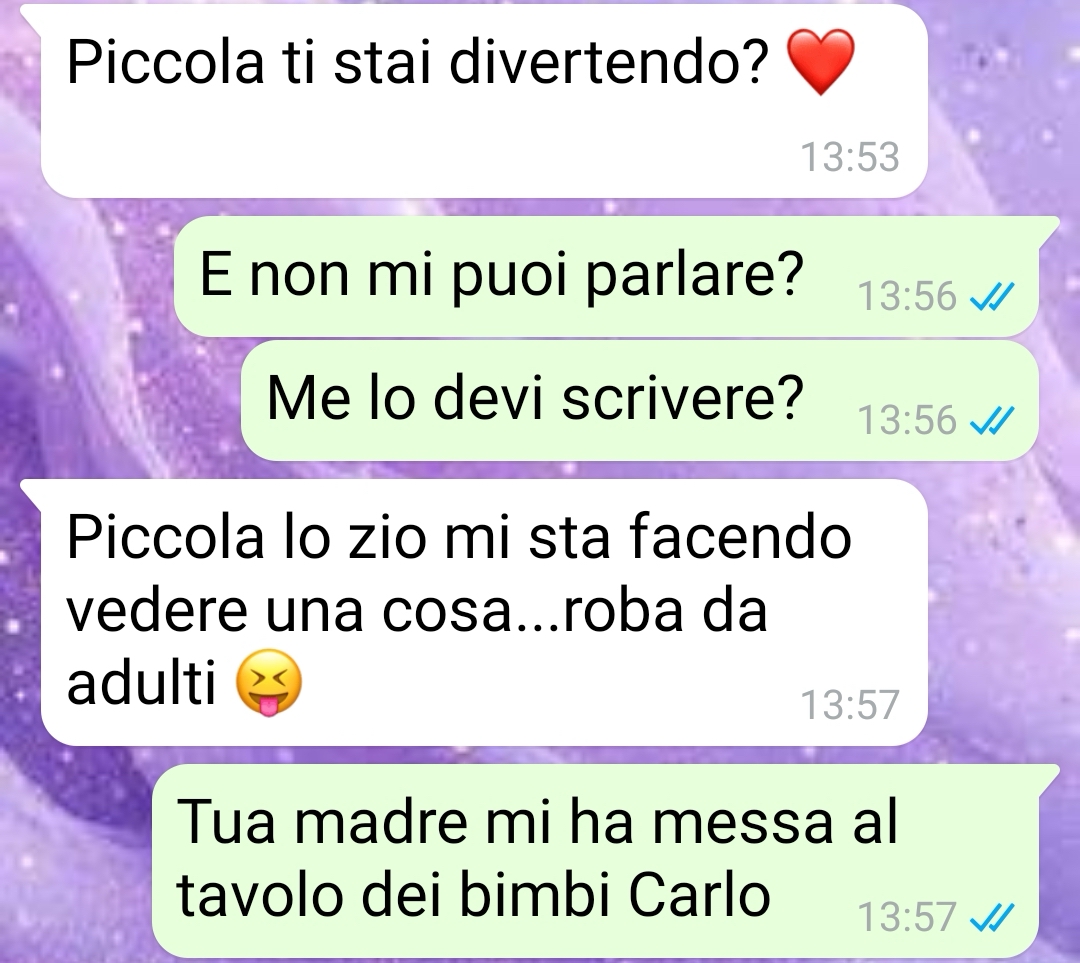Select the 'tavolo dei bimbi Carlo' message

595,861
